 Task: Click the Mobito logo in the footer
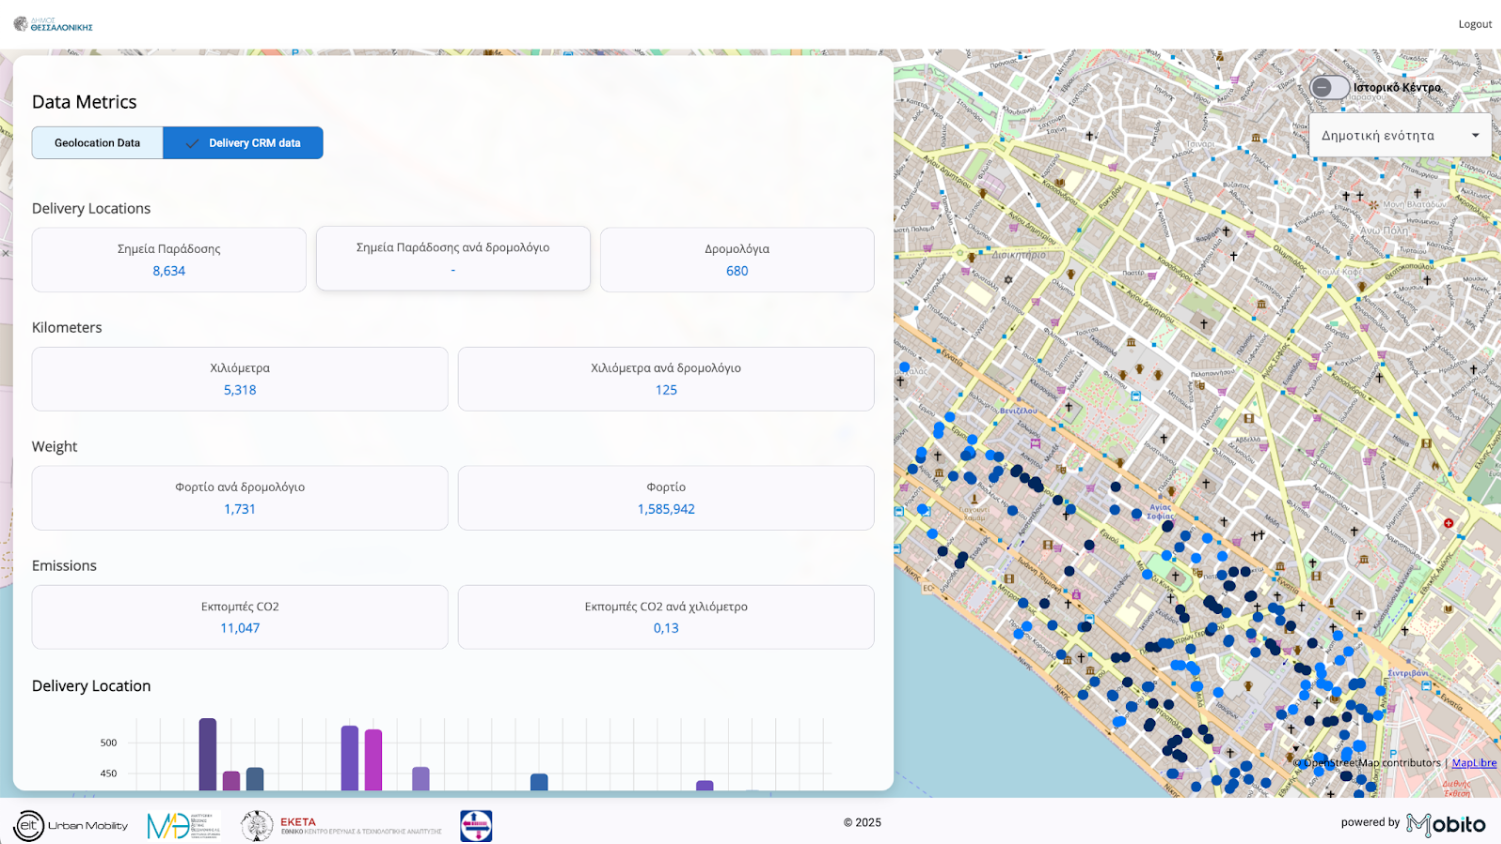pos(1445,824)
